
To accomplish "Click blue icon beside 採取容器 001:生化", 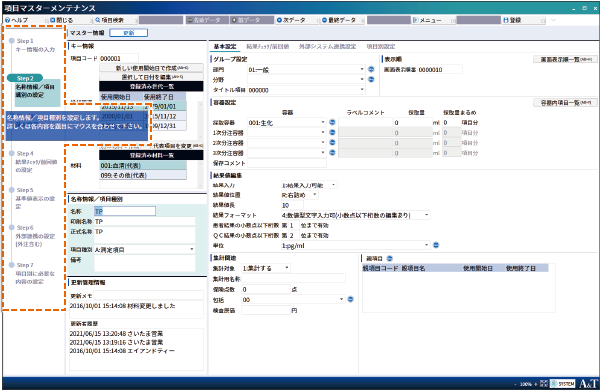I will coord(332,122).
